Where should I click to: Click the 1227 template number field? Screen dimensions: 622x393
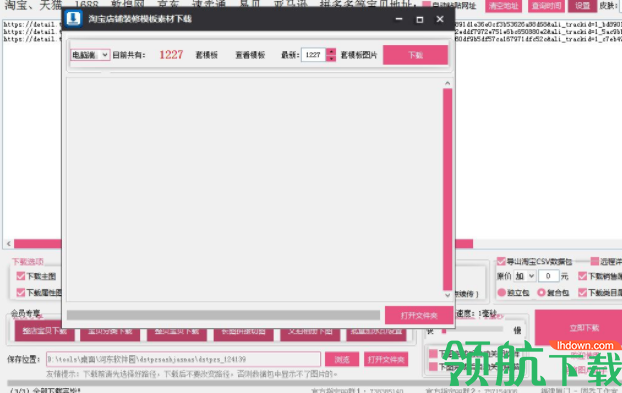tap(313, 55)
